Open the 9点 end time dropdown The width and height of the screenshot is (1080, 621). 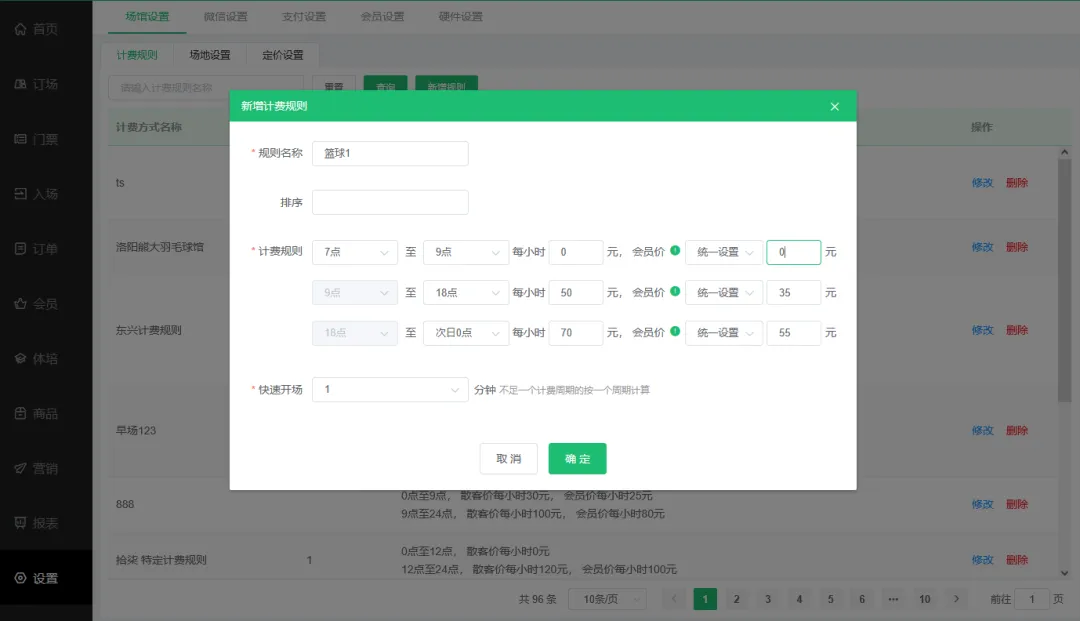click(x=465, y=252)
